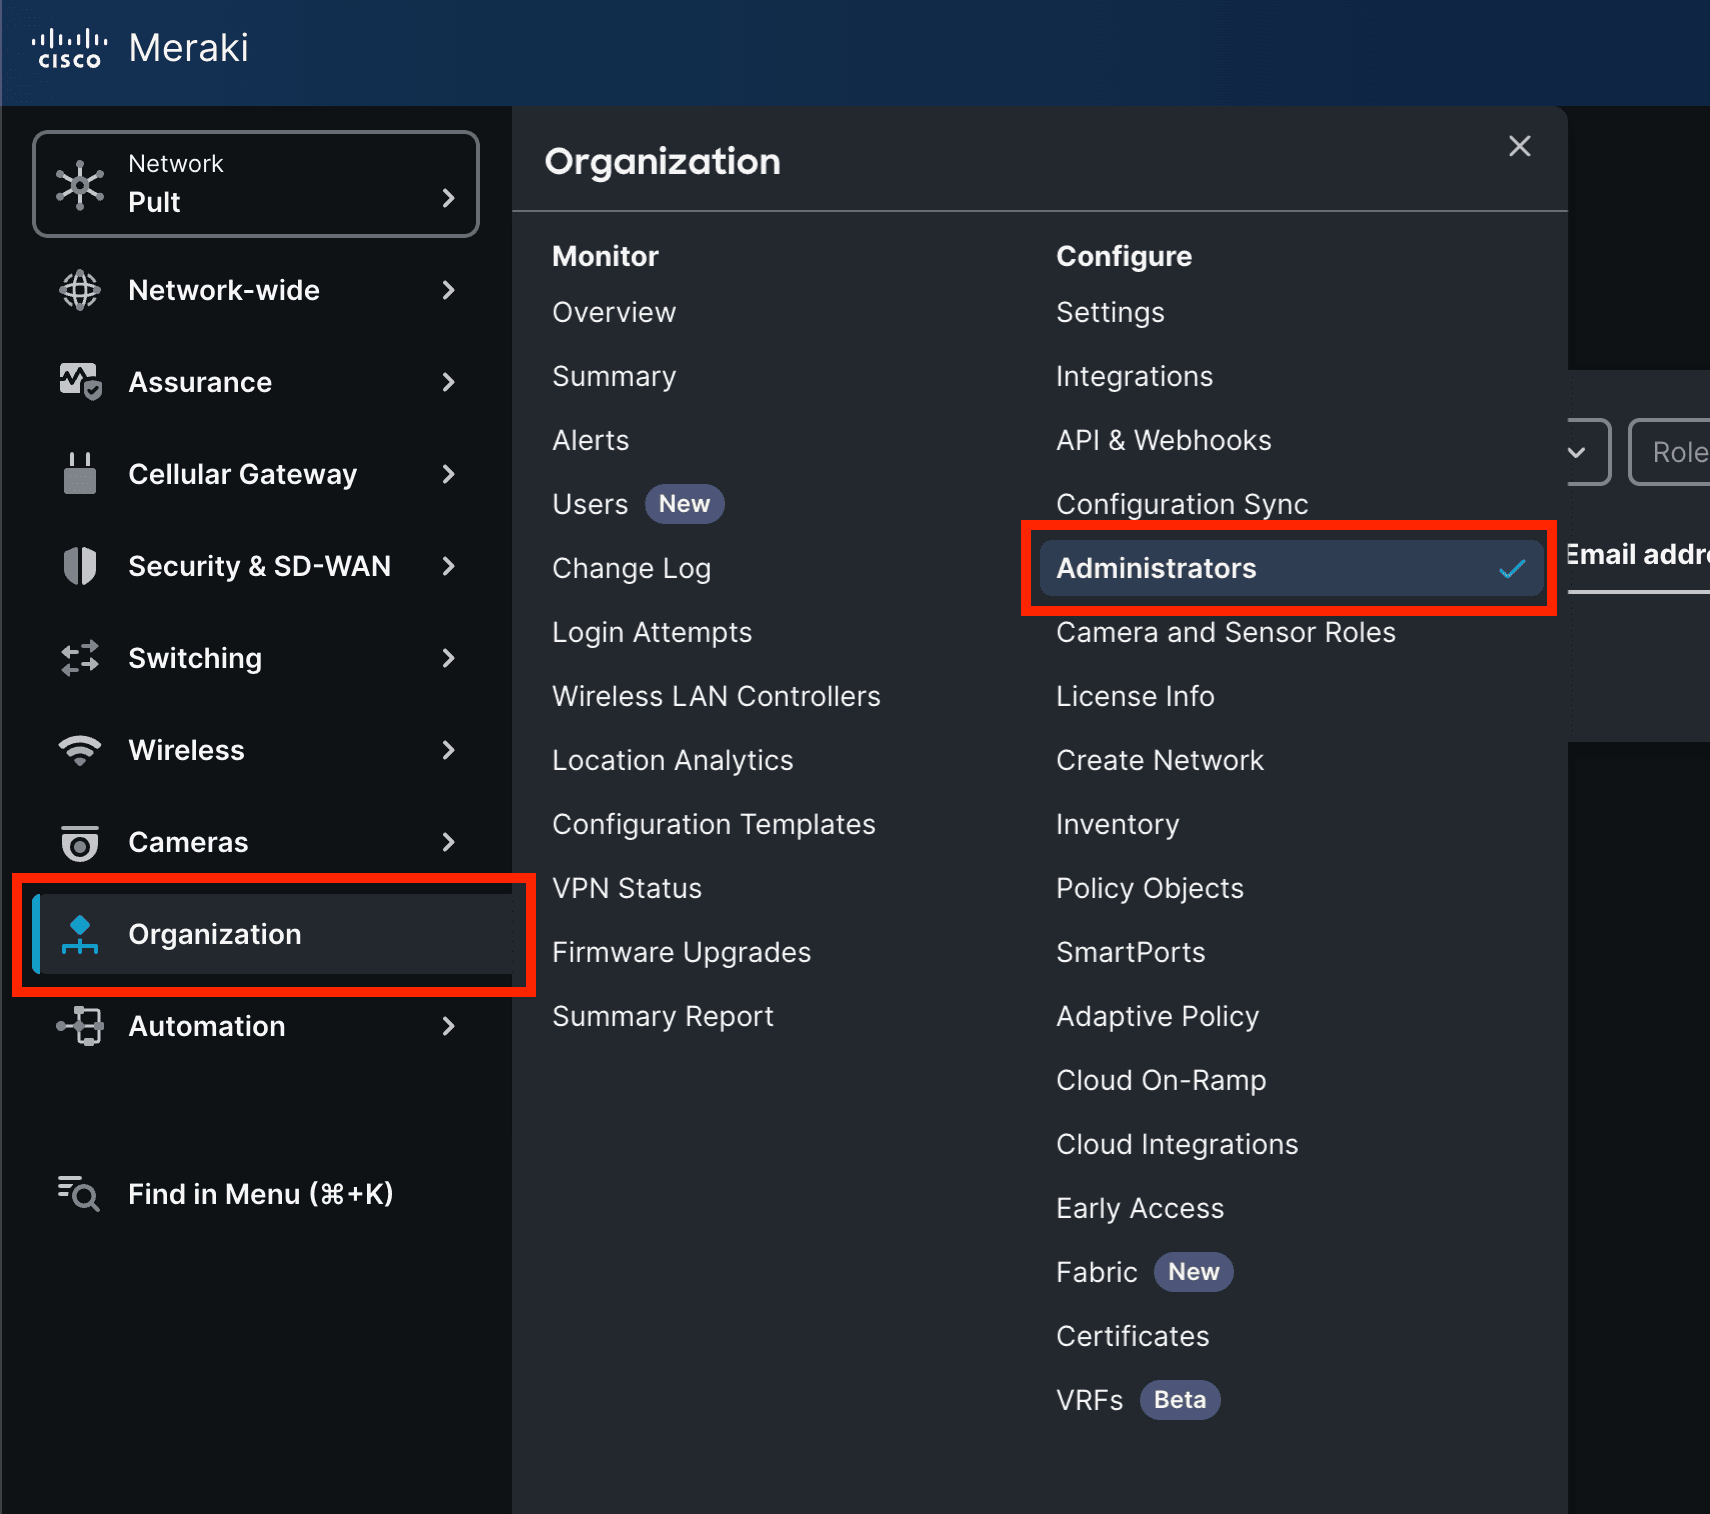Screen dimensions: 1710x1514
Task: Go to SmartPorts
Action: 1131,952
